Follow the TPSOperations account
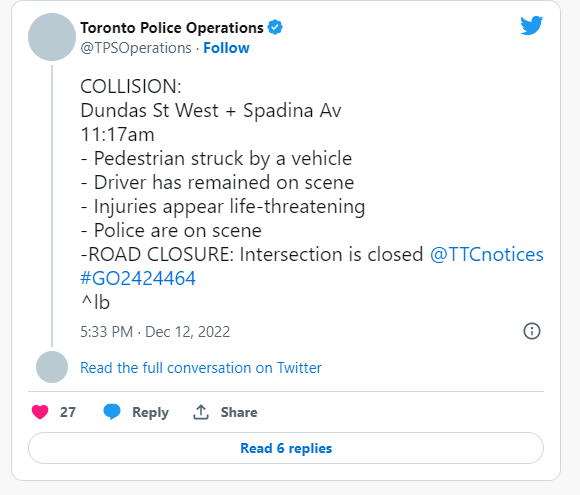 click(x=226, y=48)
